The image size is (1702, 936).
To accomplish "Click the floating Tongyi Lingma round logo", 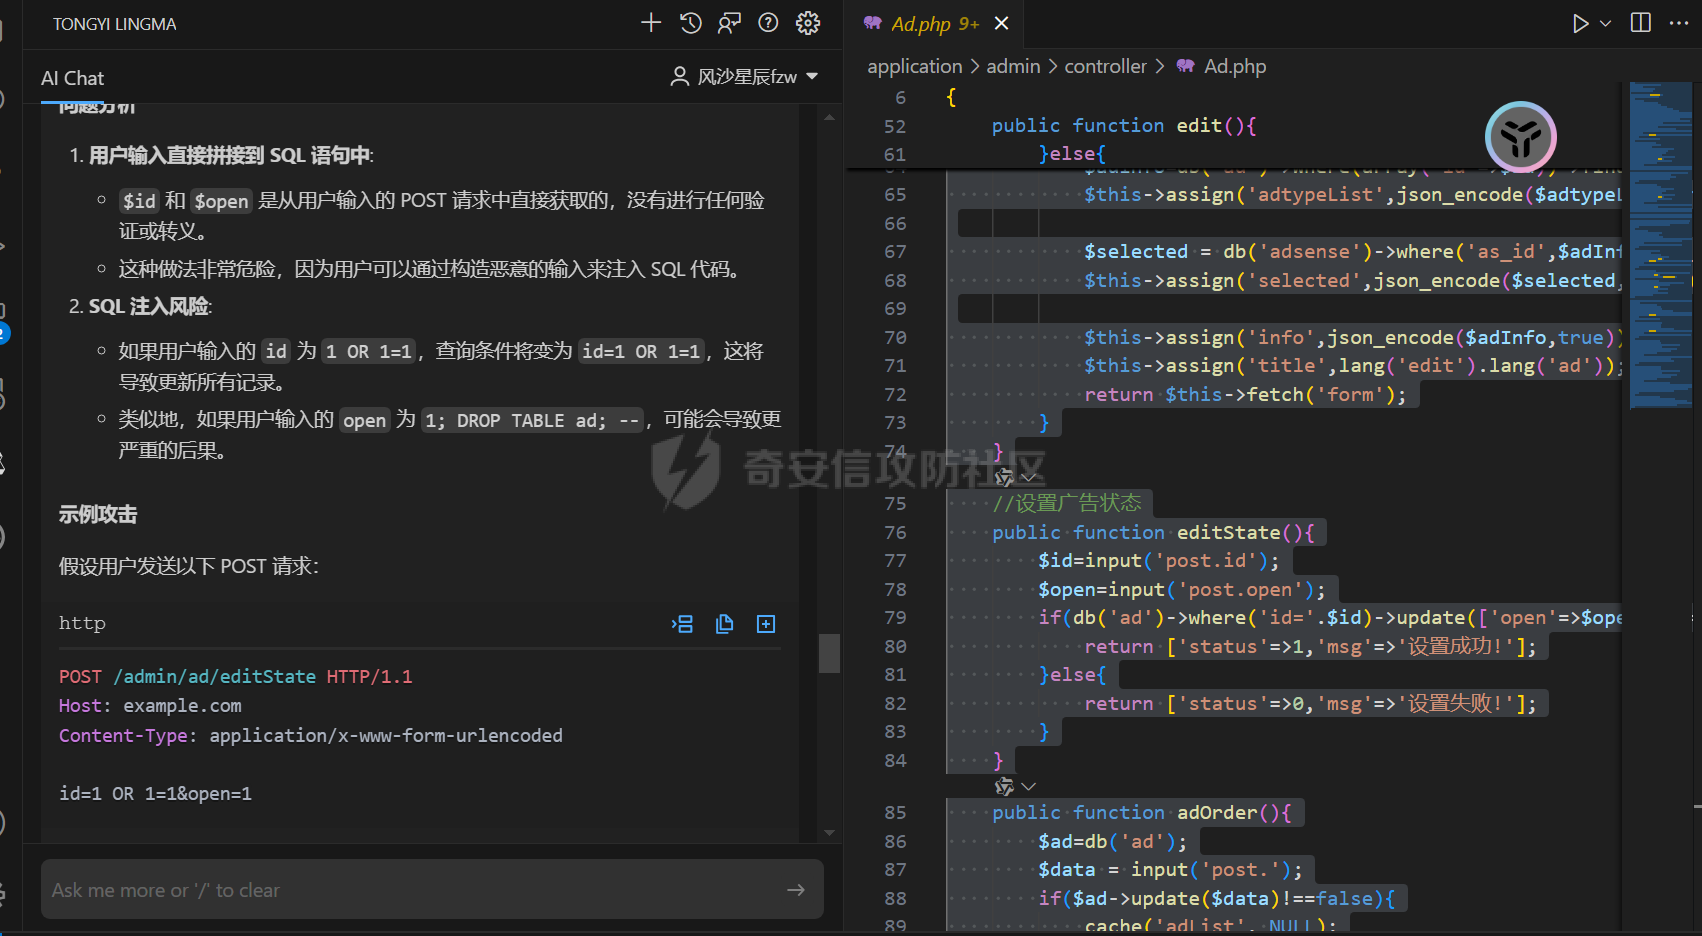I will point(1520,137).
